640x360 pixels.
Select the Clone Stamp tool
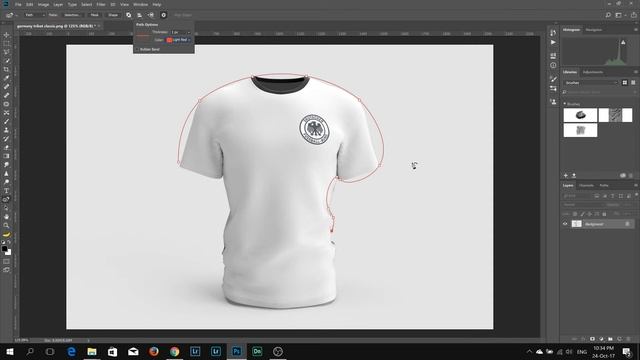(7, 130)
